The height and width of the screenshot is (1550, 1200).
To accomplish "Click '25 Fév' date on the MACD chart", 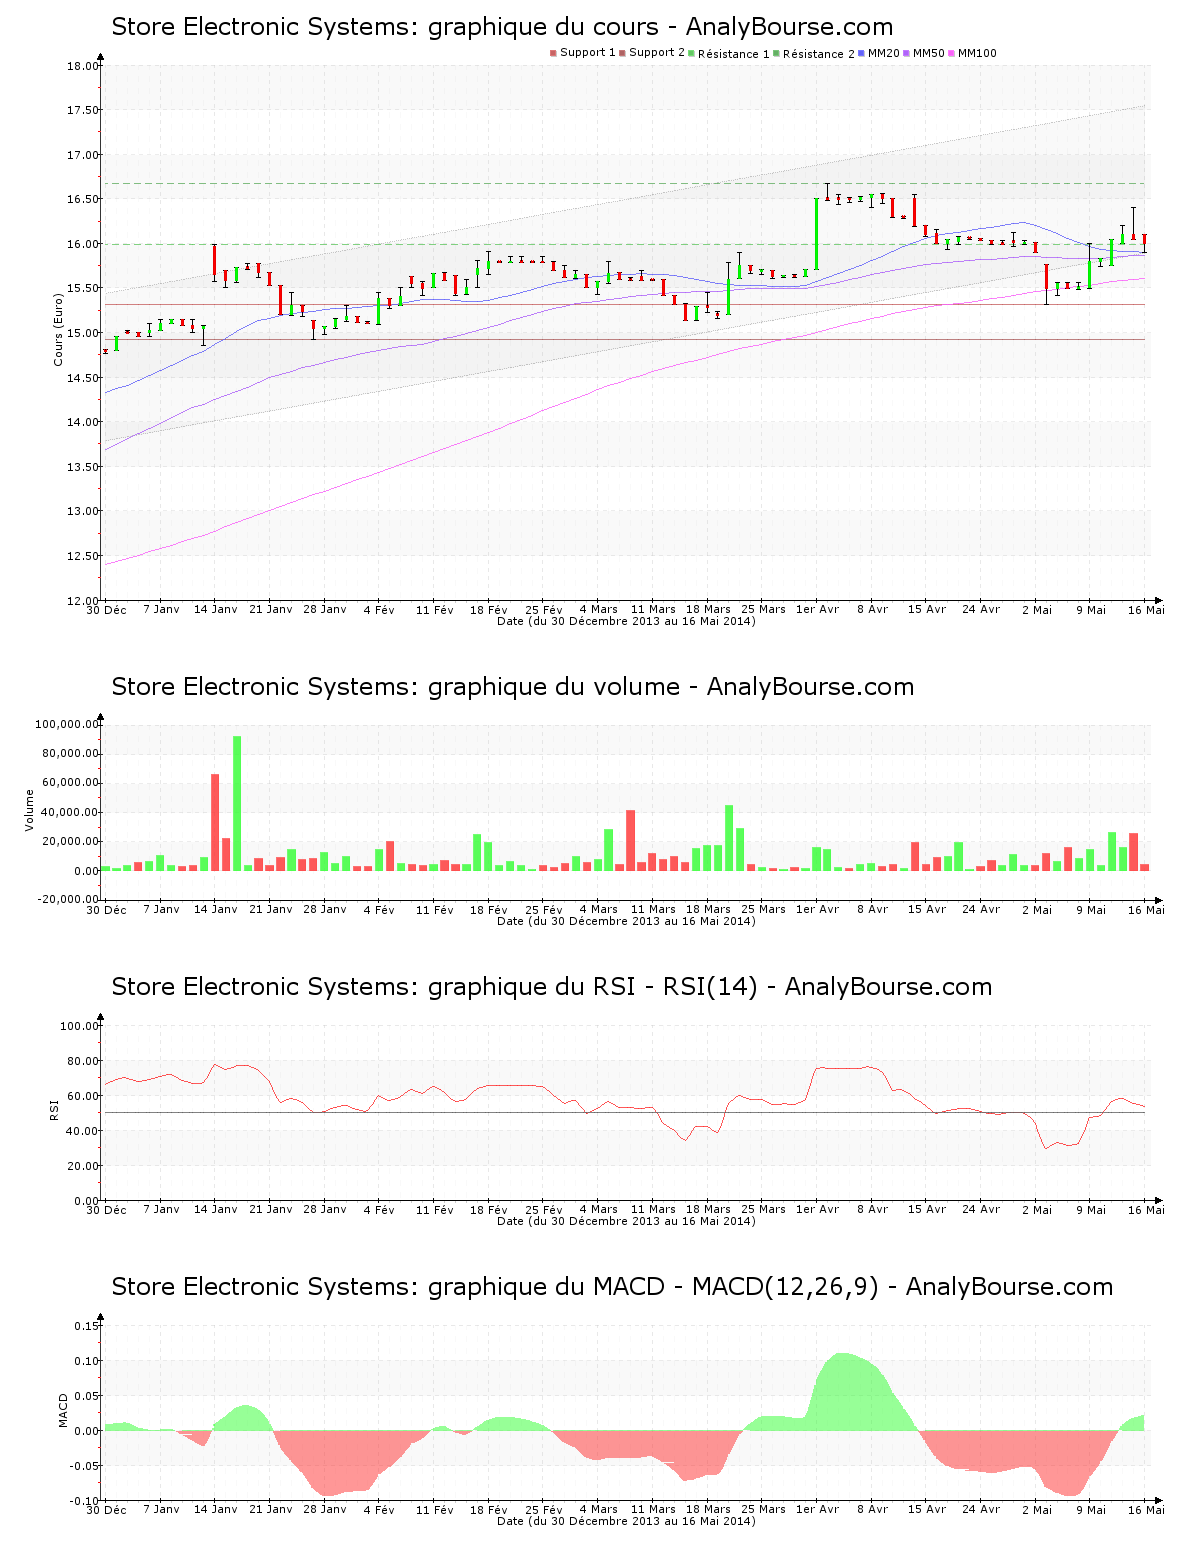I will pyautogui.click(x=544, y=1509).
